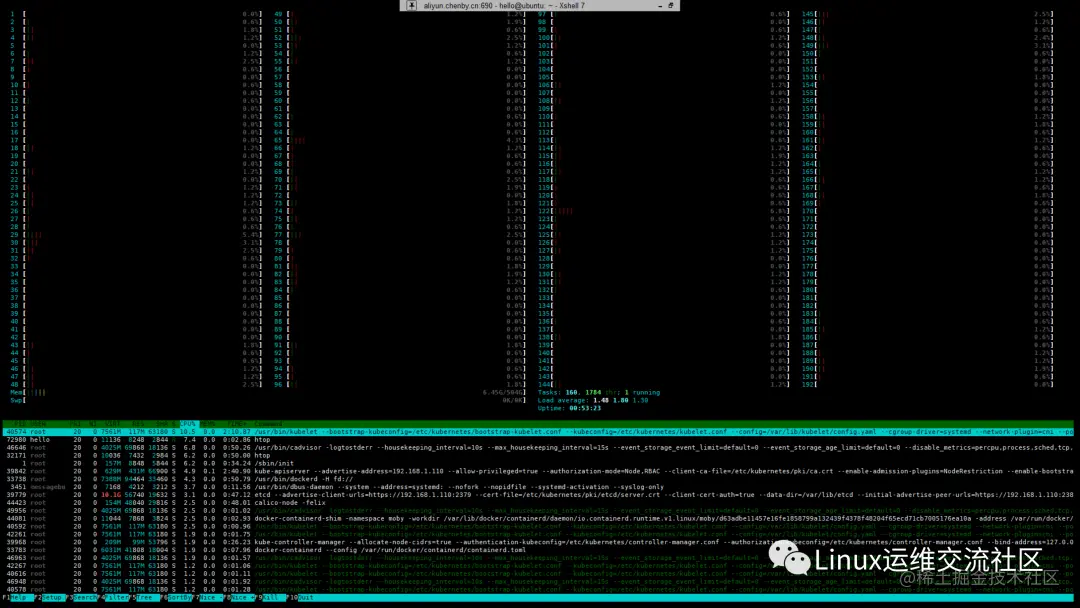1080x608 pixels.
Task: Select kube-controller-manager row PID 39968
Action: pyautogui.click(x=539, y=542)
